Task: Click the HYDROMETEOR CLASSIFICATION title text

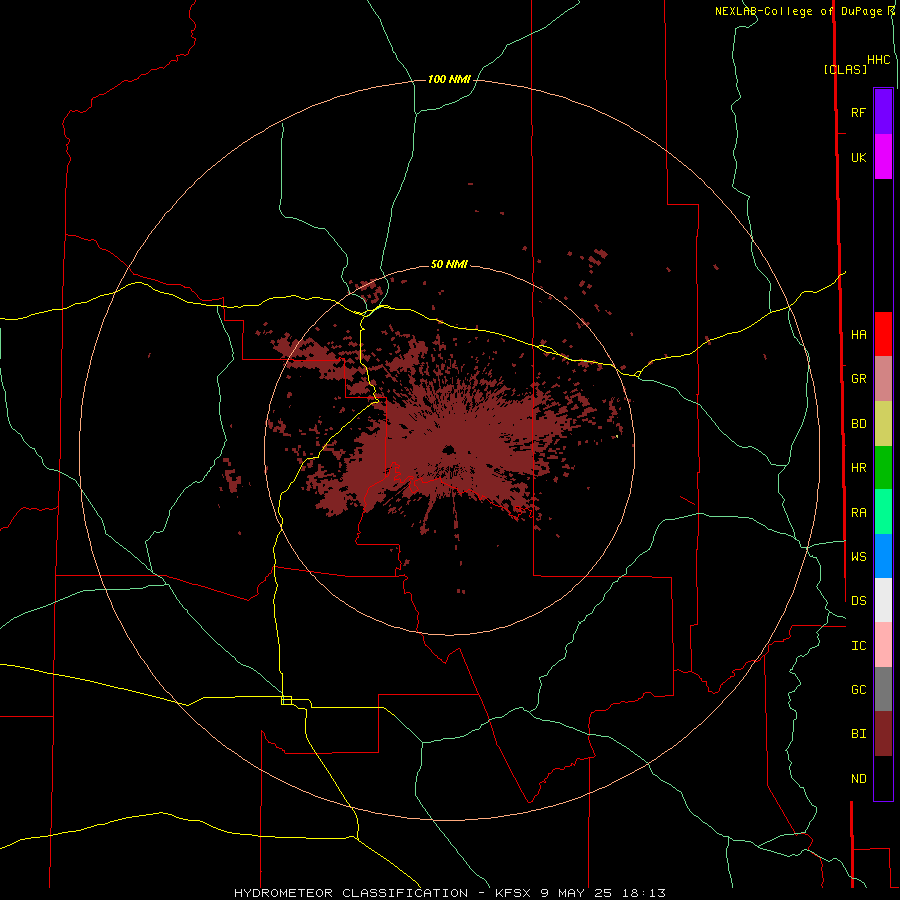Action: (351, 893)
